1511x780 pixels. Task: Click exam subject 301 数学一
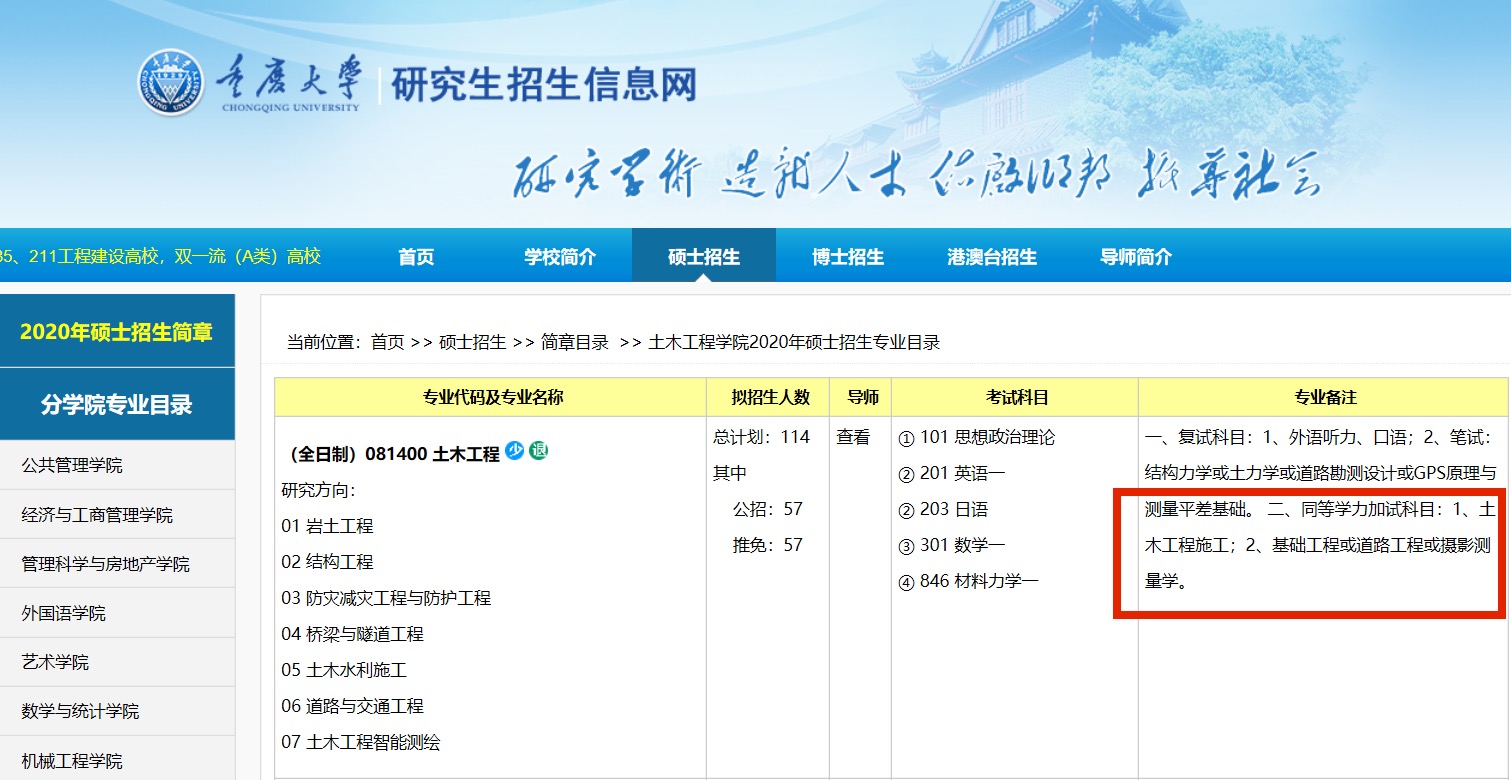pyautogui.click(x=951, y=545)
